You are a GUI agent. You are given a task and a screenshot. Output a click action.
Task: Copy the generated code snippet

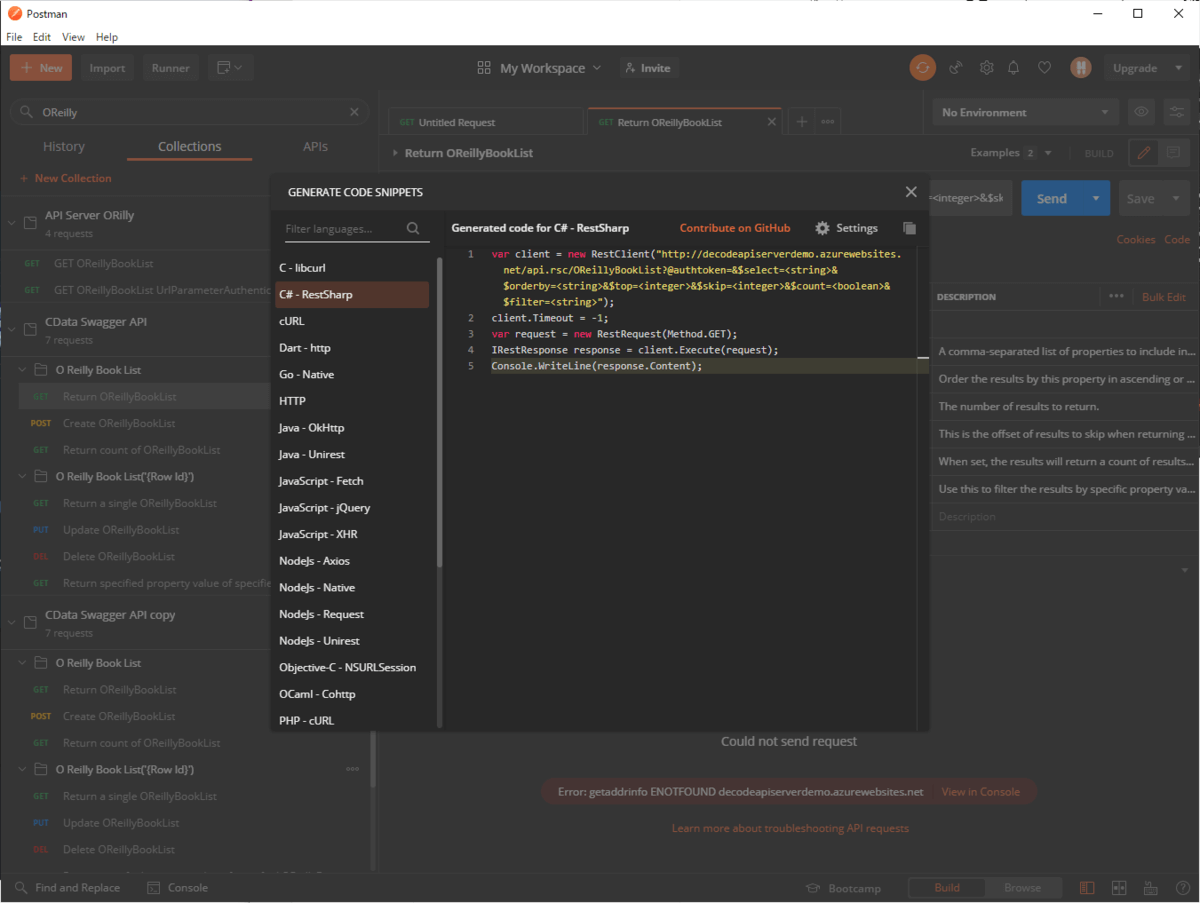point(909,228)
